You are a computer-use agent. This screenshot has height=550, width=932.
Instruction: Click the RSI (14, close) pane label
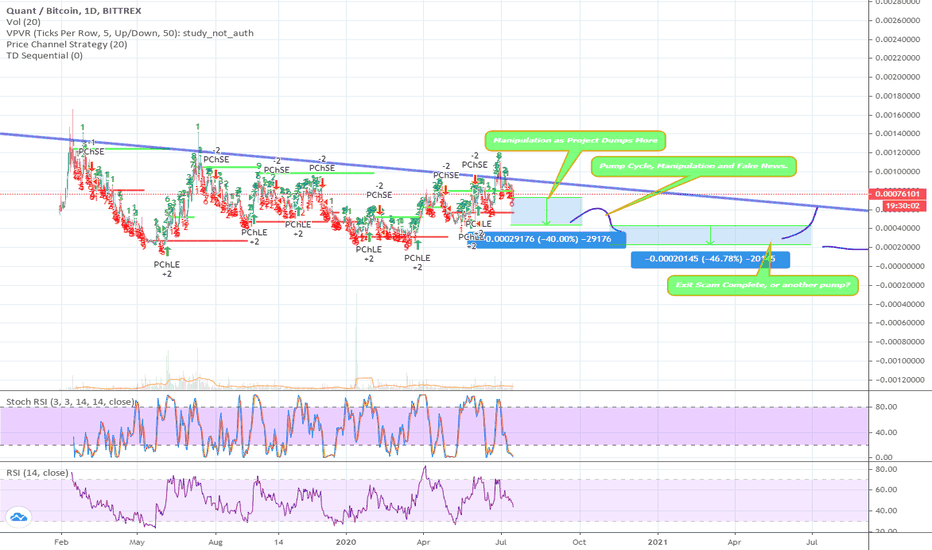coord(37,473)
